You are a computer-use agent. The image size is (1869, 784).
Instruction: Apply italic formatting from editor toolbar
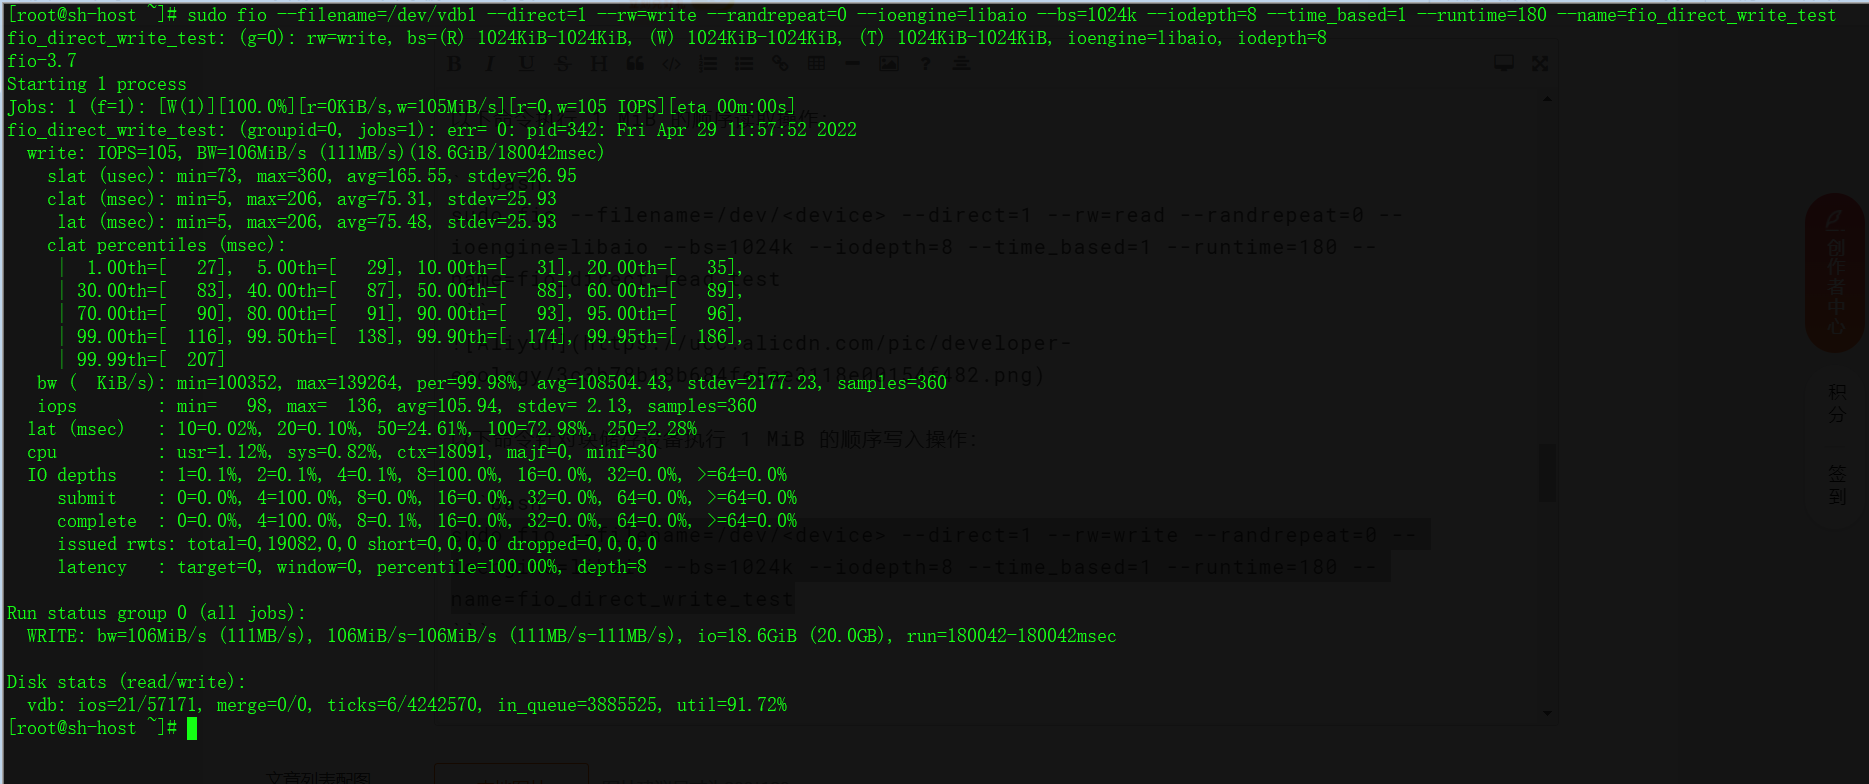click(490, 63)
